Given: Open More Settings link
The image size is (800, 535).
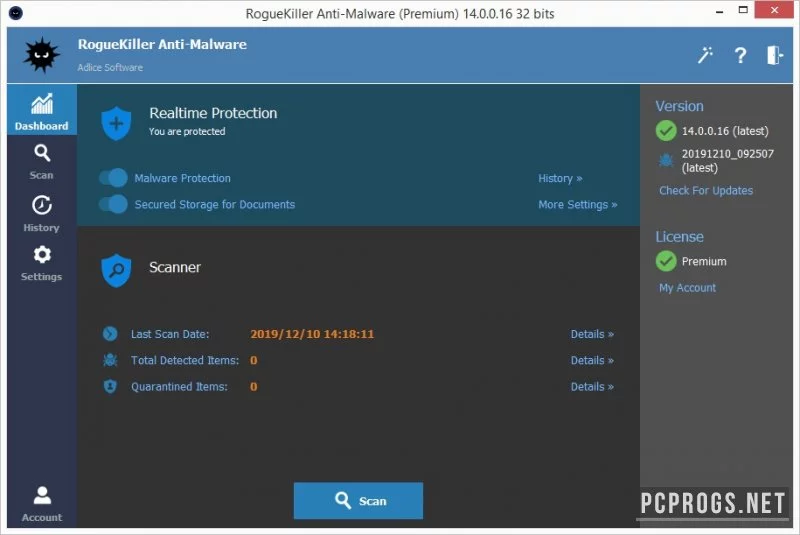Looking at the screenshot, I should tap(578, 205).
